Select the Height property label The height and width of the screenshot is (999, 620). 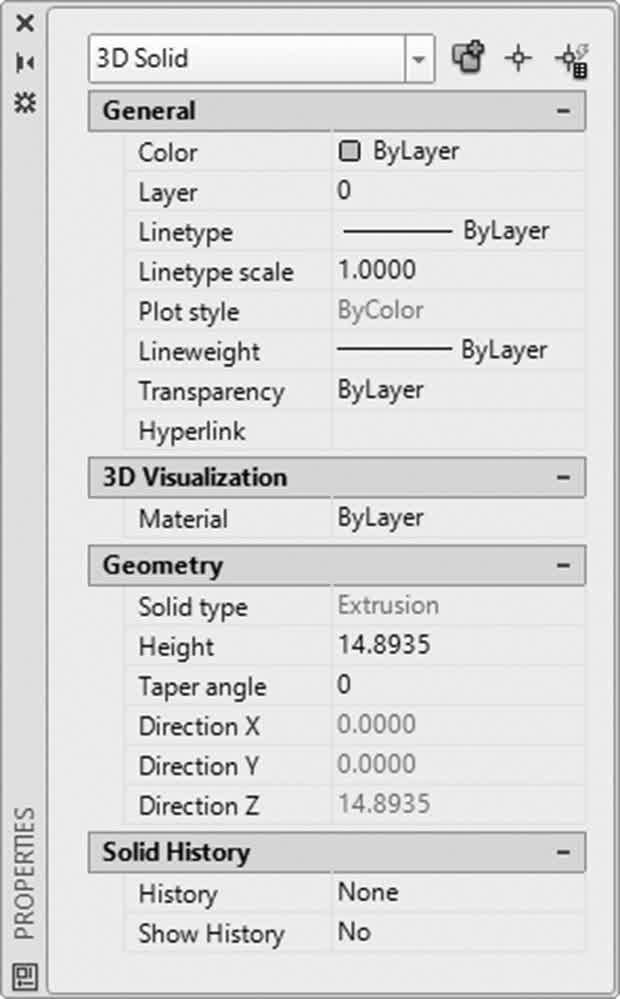(x=176, y=647)
